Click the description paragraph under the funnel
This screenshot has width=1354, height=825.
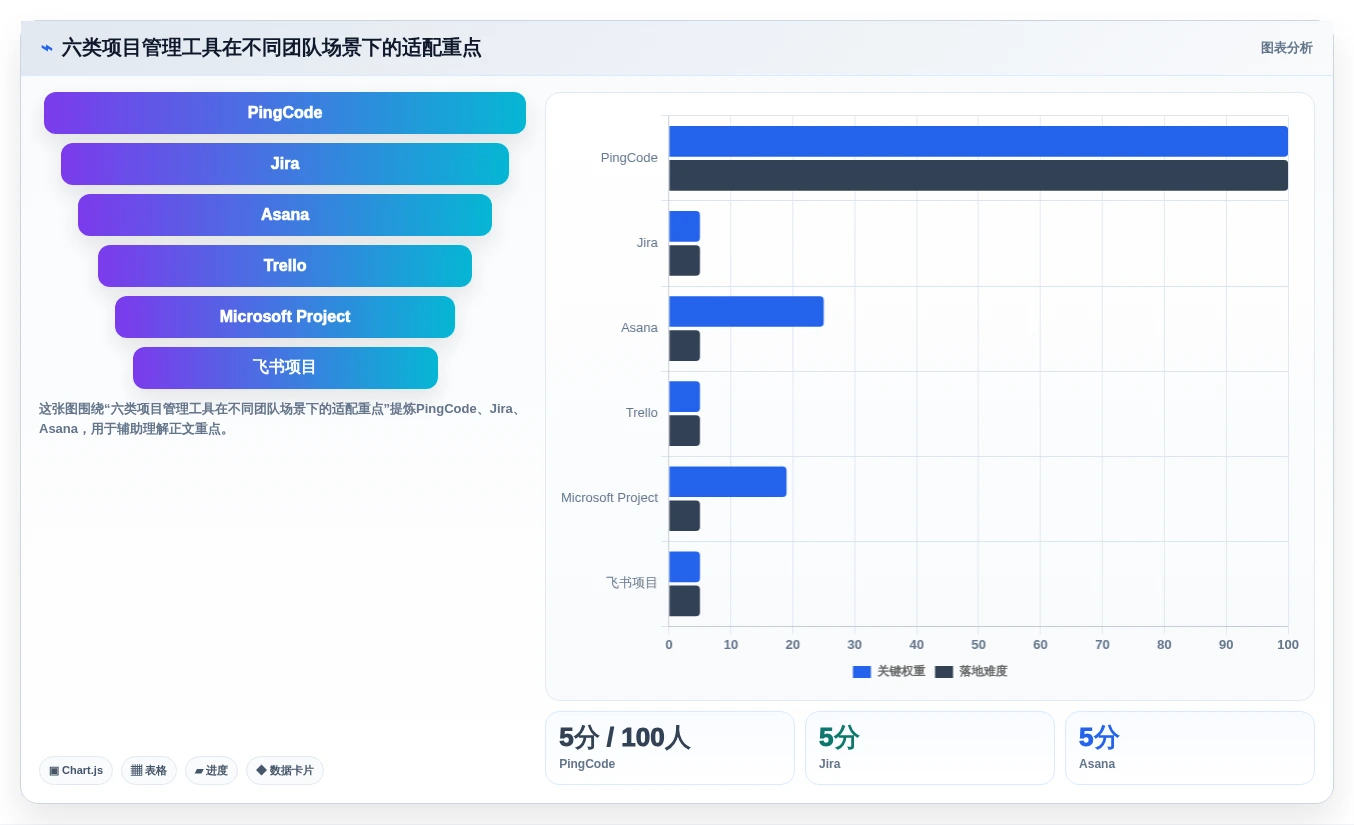(281, 419)
